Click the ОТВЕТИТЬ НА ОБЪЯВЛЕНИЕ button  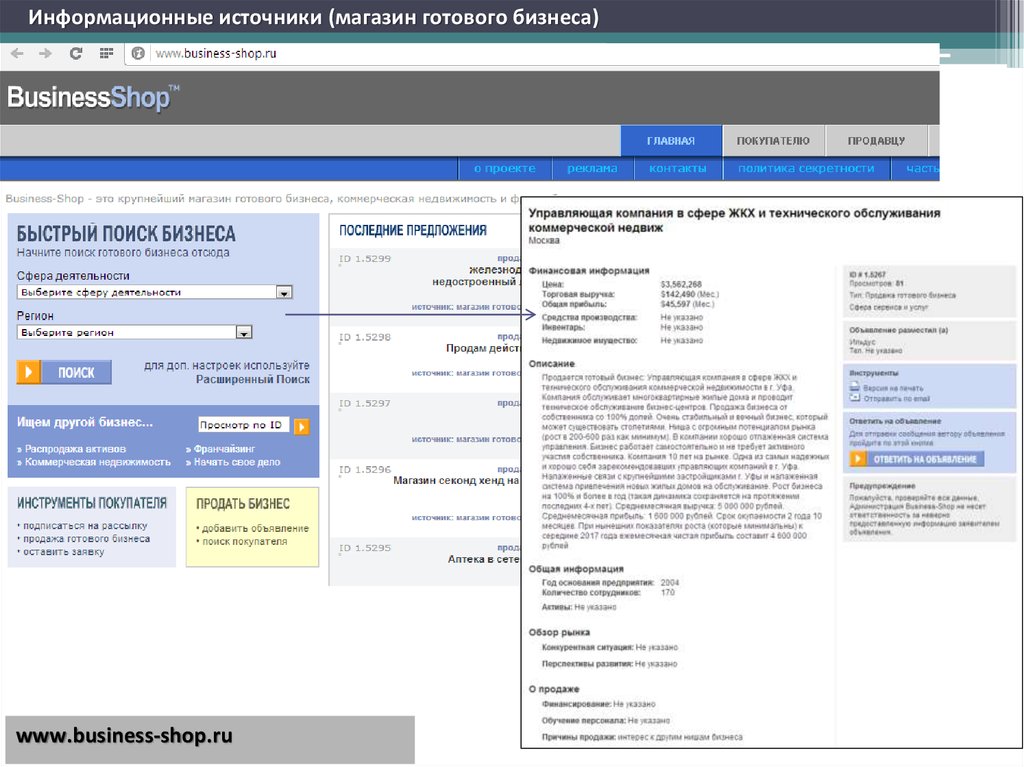coord(915,459)
